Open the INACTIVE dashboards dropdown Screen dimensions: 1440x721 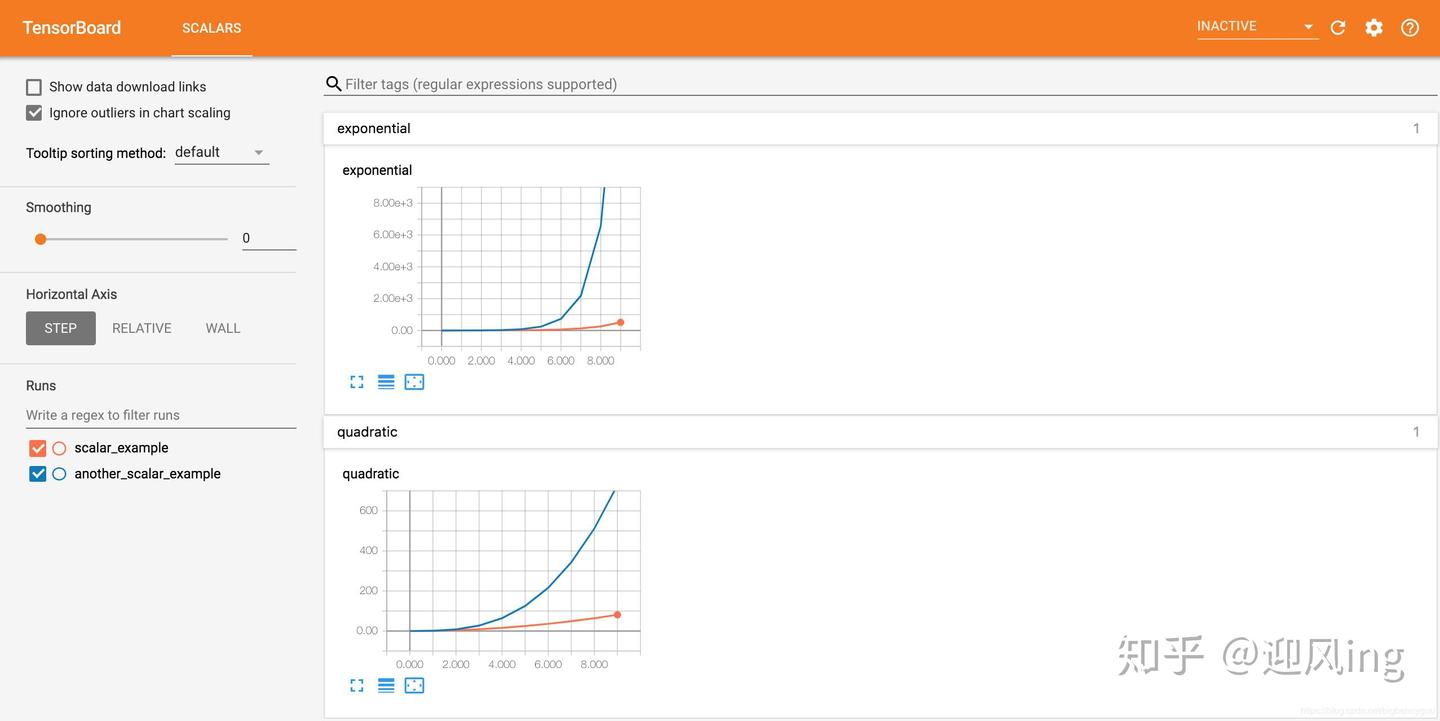click(x=1257, y=27)
